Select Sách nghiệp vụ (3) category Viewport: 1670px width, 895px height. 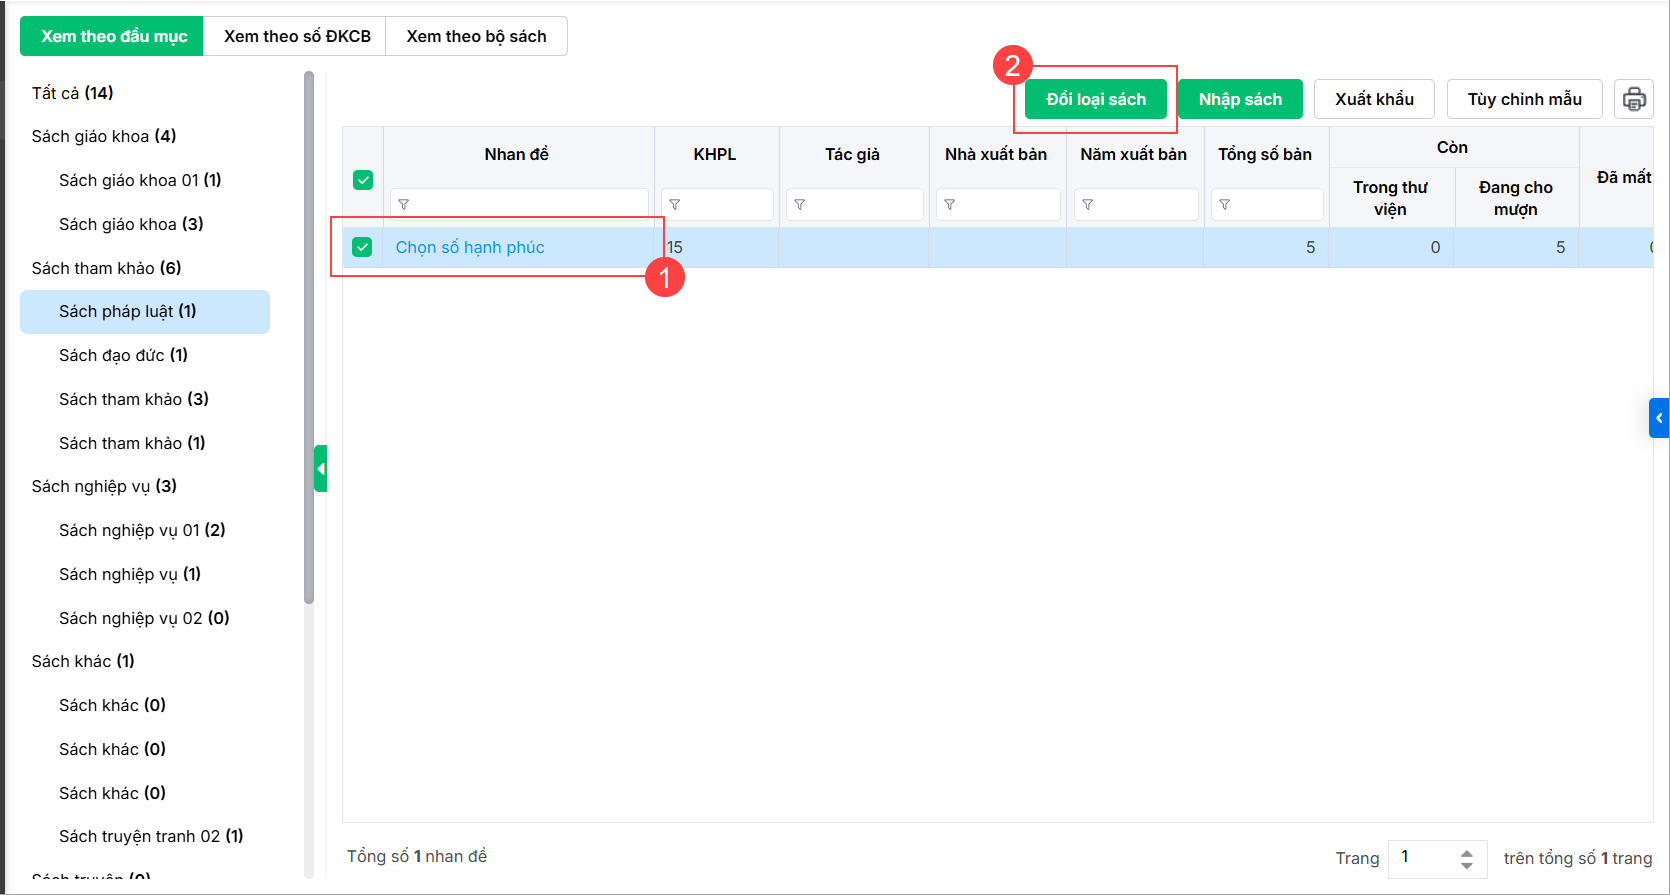pyautogui.click(x=104, y=486)
